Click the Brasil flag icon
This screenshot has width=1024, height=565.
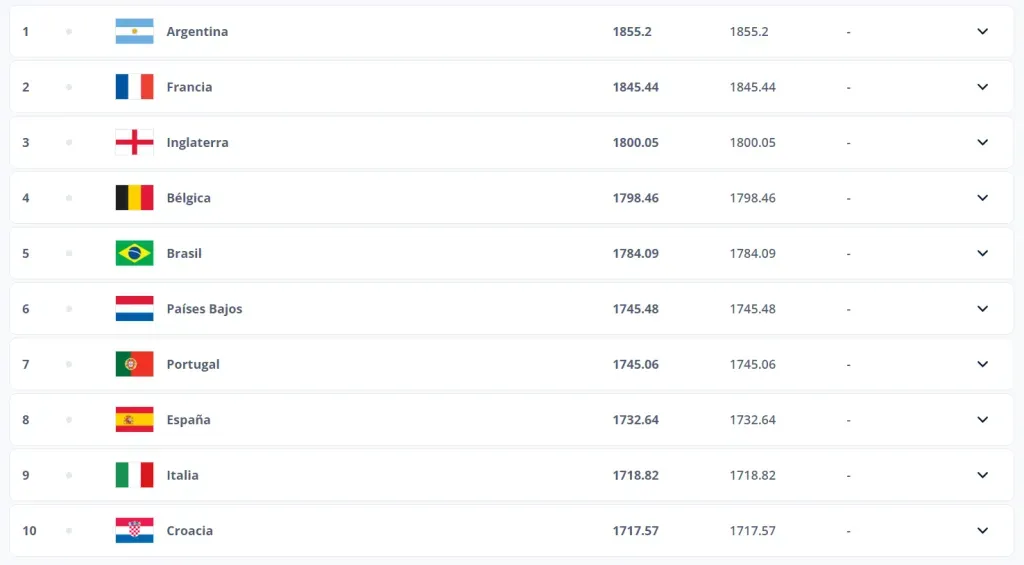tap(134, 253)
